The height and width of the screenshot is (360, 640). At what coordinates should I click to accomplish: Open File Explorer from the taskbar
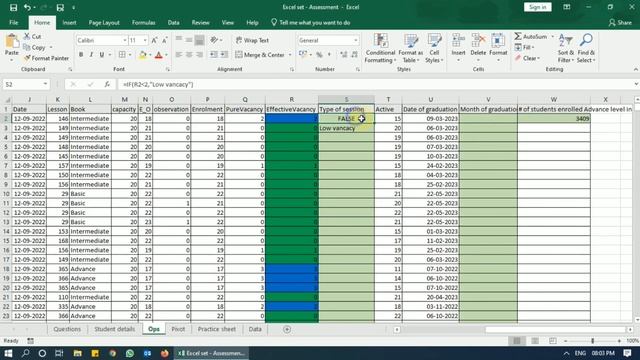coord(78,353)
